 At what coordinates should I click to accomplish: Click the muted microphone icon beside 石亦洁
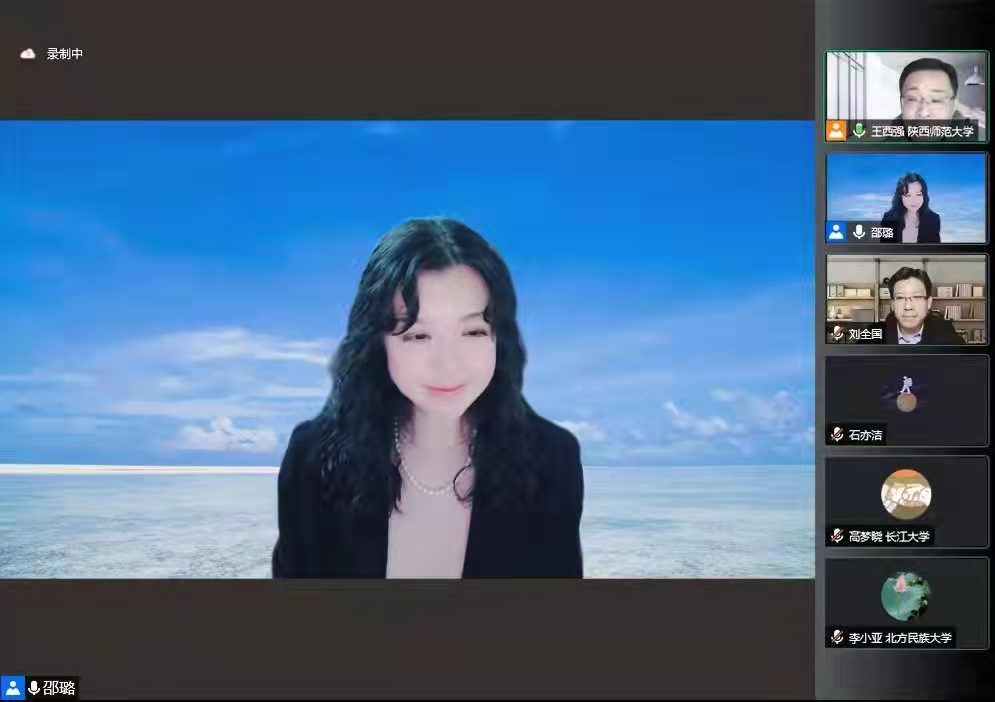838,435
